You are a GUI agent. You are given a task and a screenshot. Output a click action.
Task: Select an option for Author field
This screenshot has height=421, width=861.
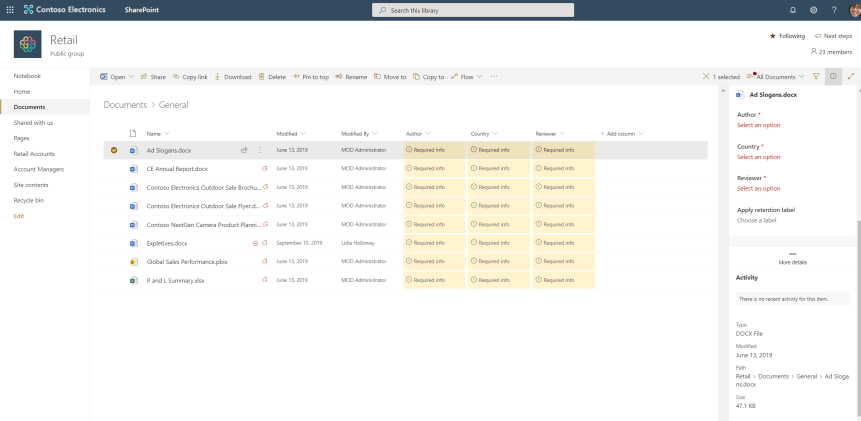point(759,125)
